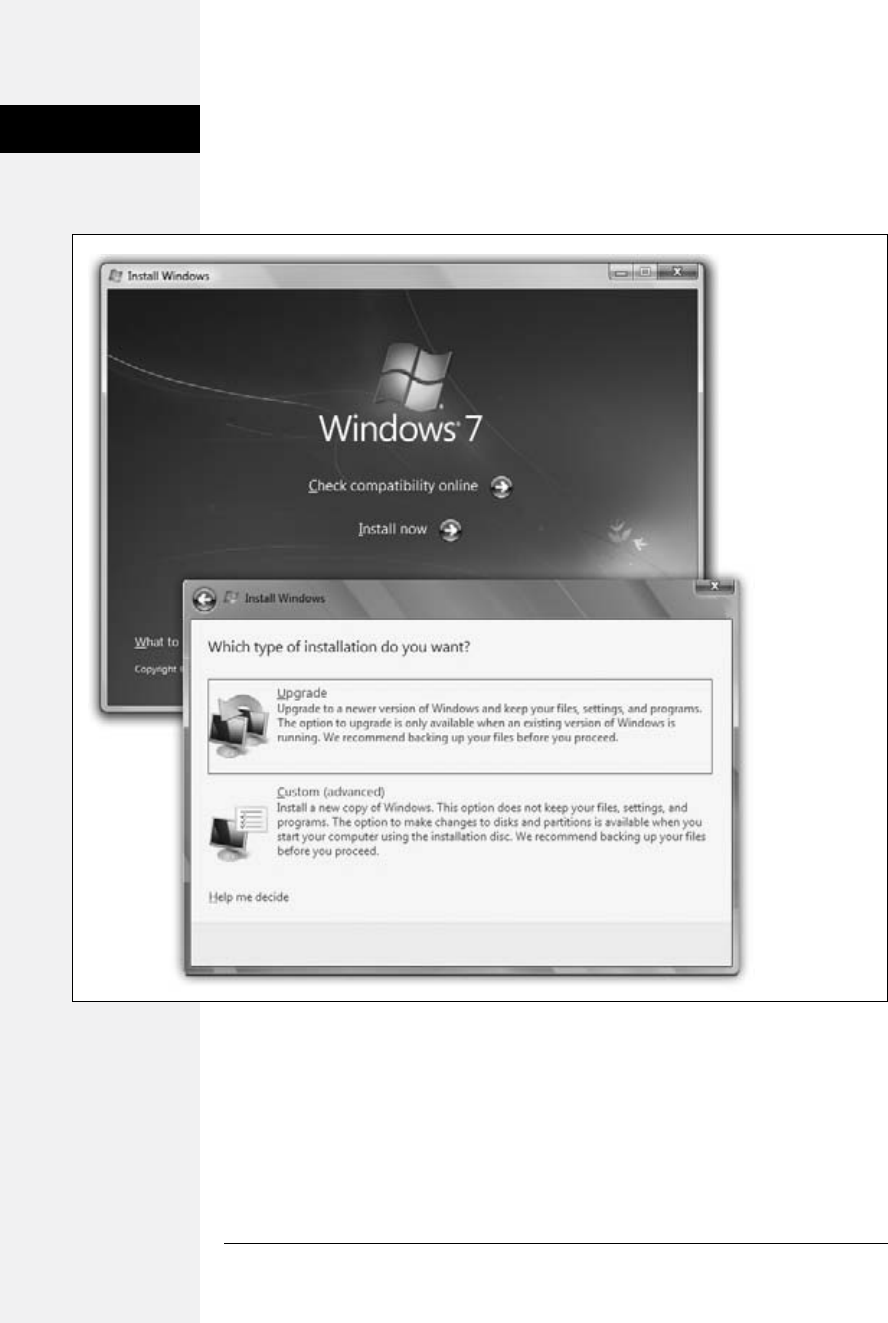Click the small setup icon in front dialog title
The width and height of the screenshot is (888, 1323).
tap(232, 598)
